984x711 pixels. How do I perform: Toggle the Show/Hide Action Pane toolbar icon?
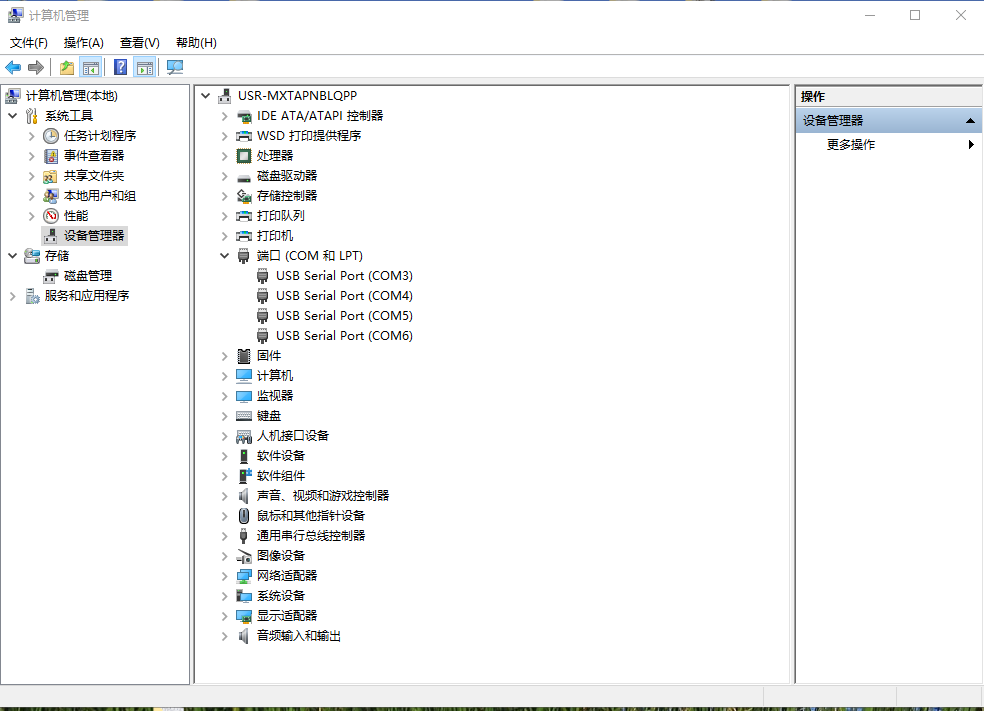(x=145, y=67)
